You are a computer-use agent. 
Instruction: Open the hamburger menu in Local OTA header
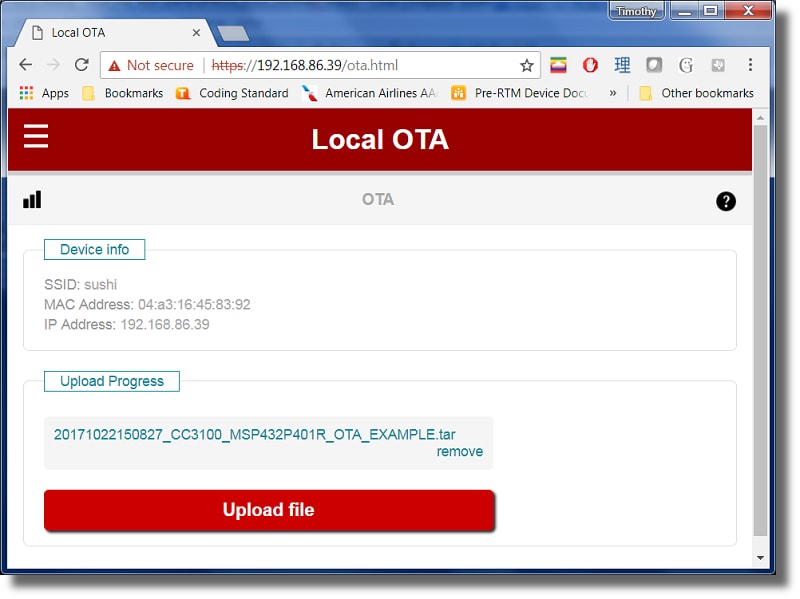[x=36, y=137]
